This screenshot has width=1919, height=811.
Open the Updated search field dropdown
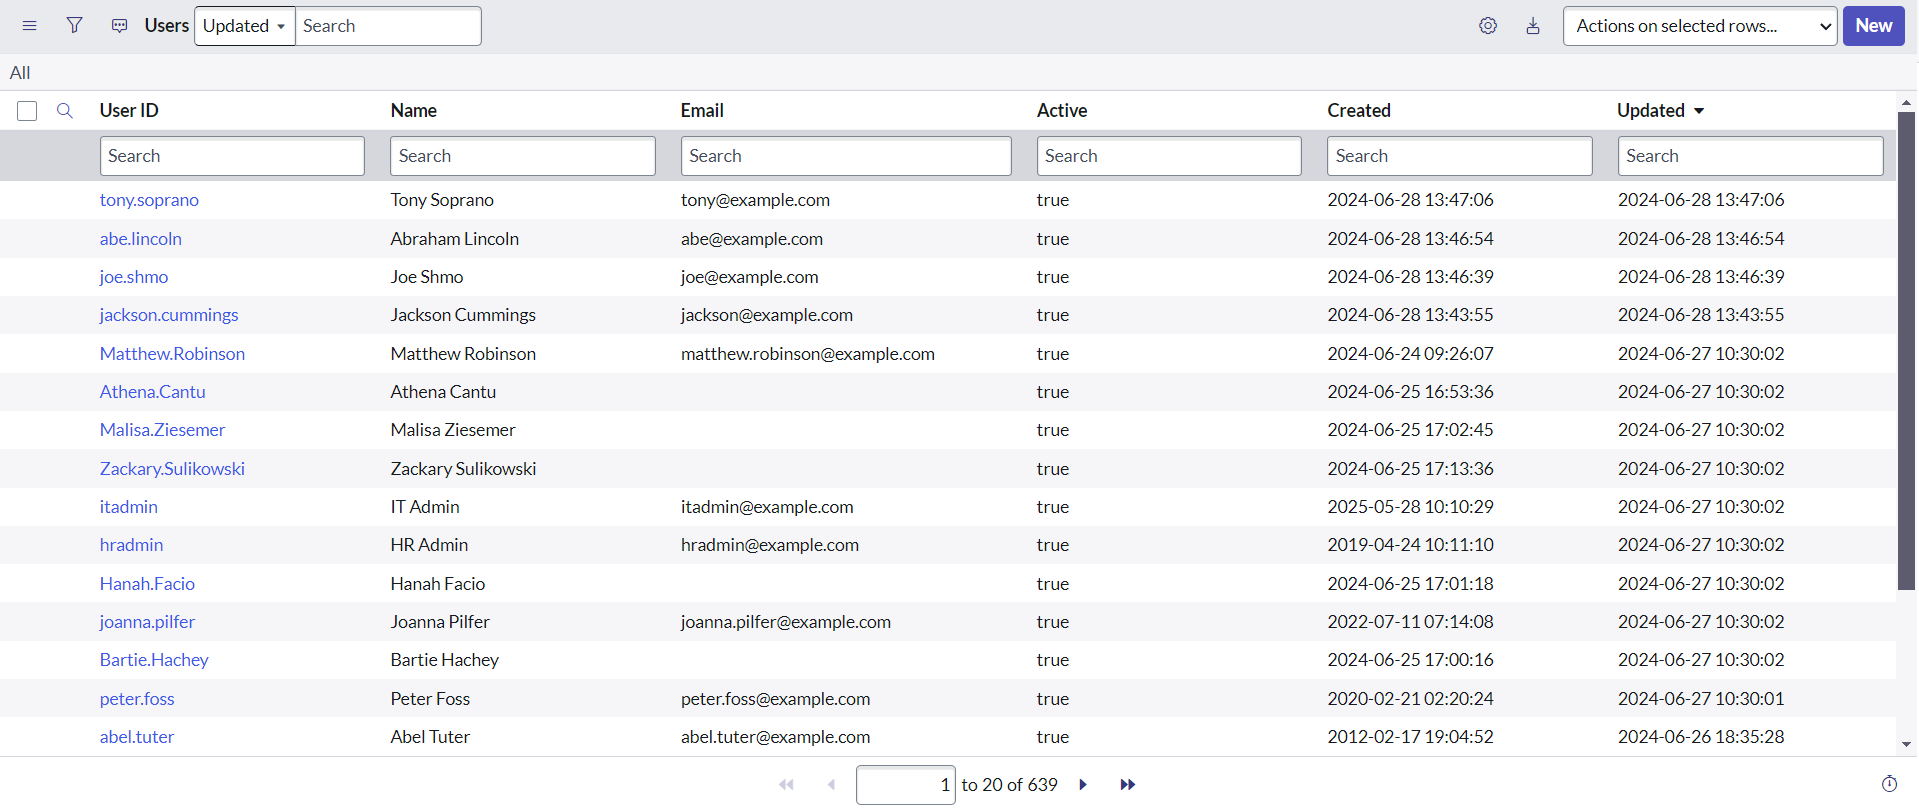tap(244, 26)
